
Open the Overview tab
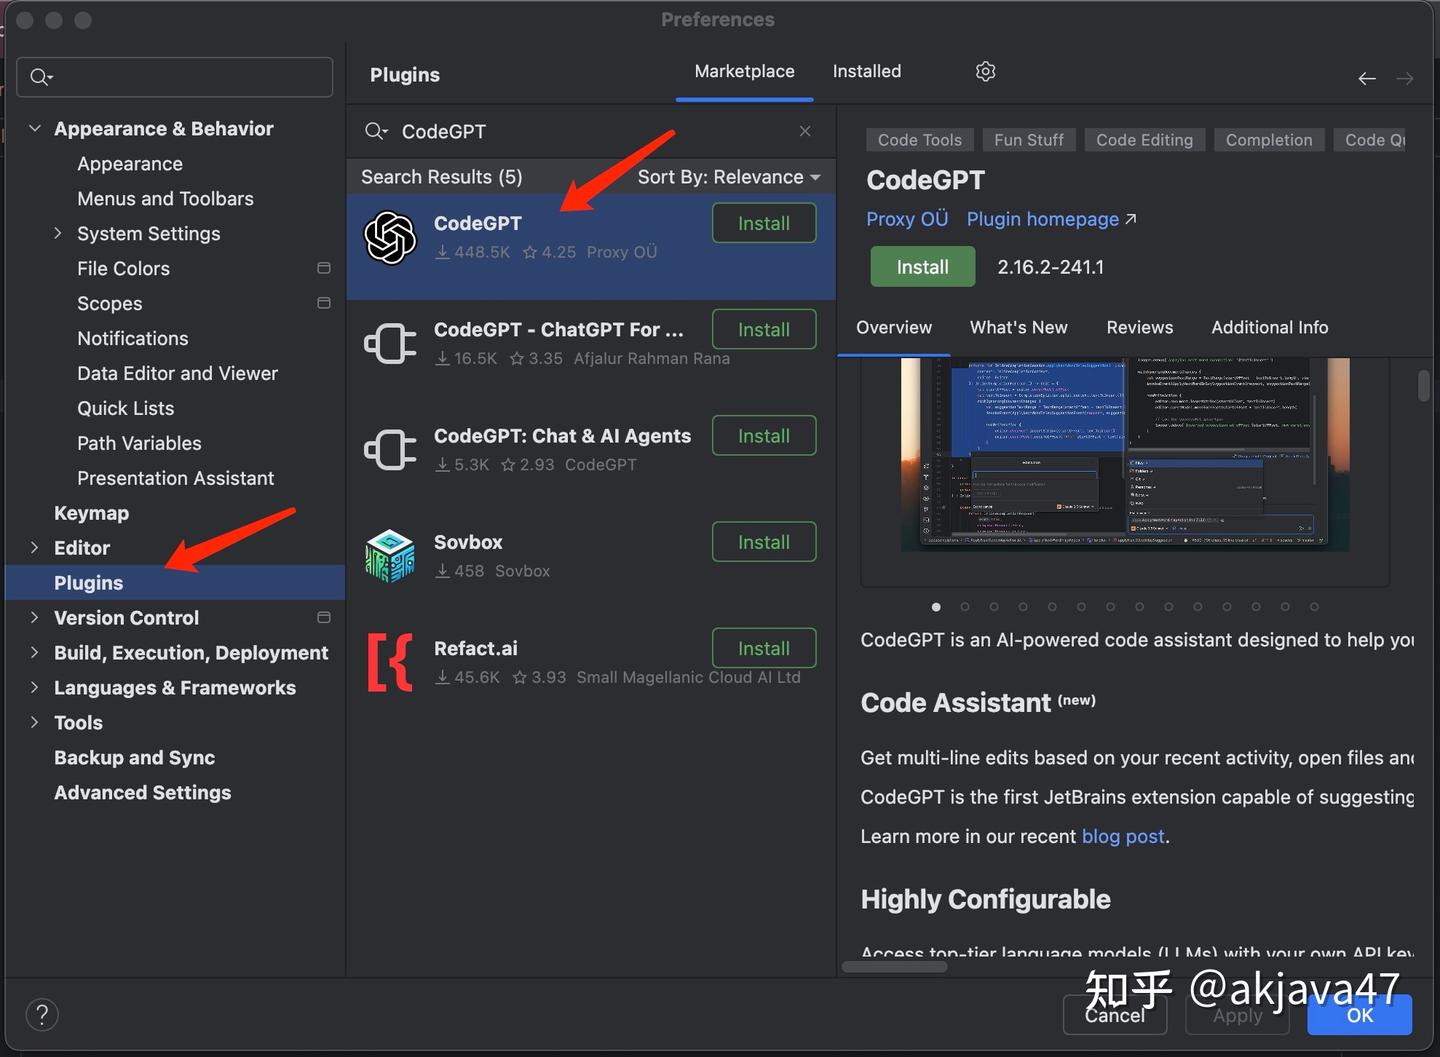coord(894,327)
